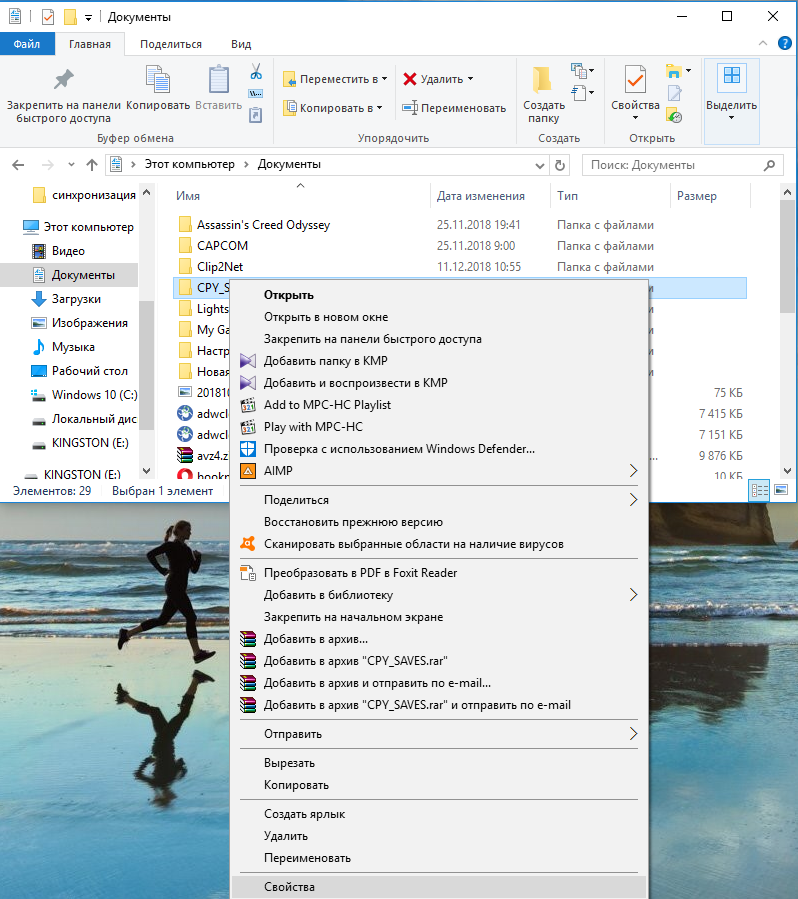Image resolution: width=798 pixels, height=899 pixels.
Task: Click the scissors Cut icon in ribbon
Action: [x=256, y=72]
